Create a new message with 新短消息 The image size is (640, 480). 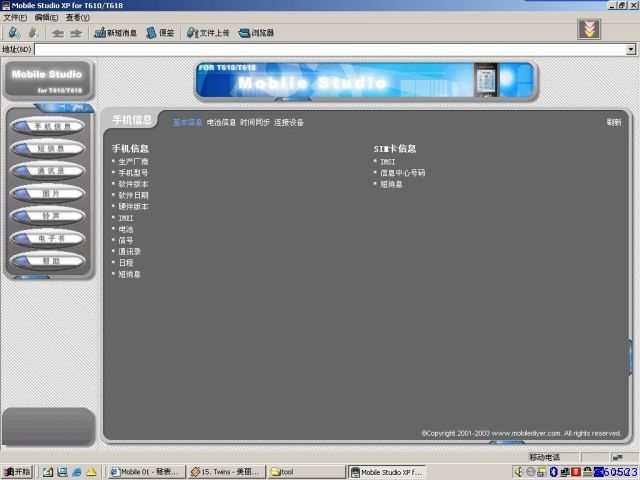116,33
